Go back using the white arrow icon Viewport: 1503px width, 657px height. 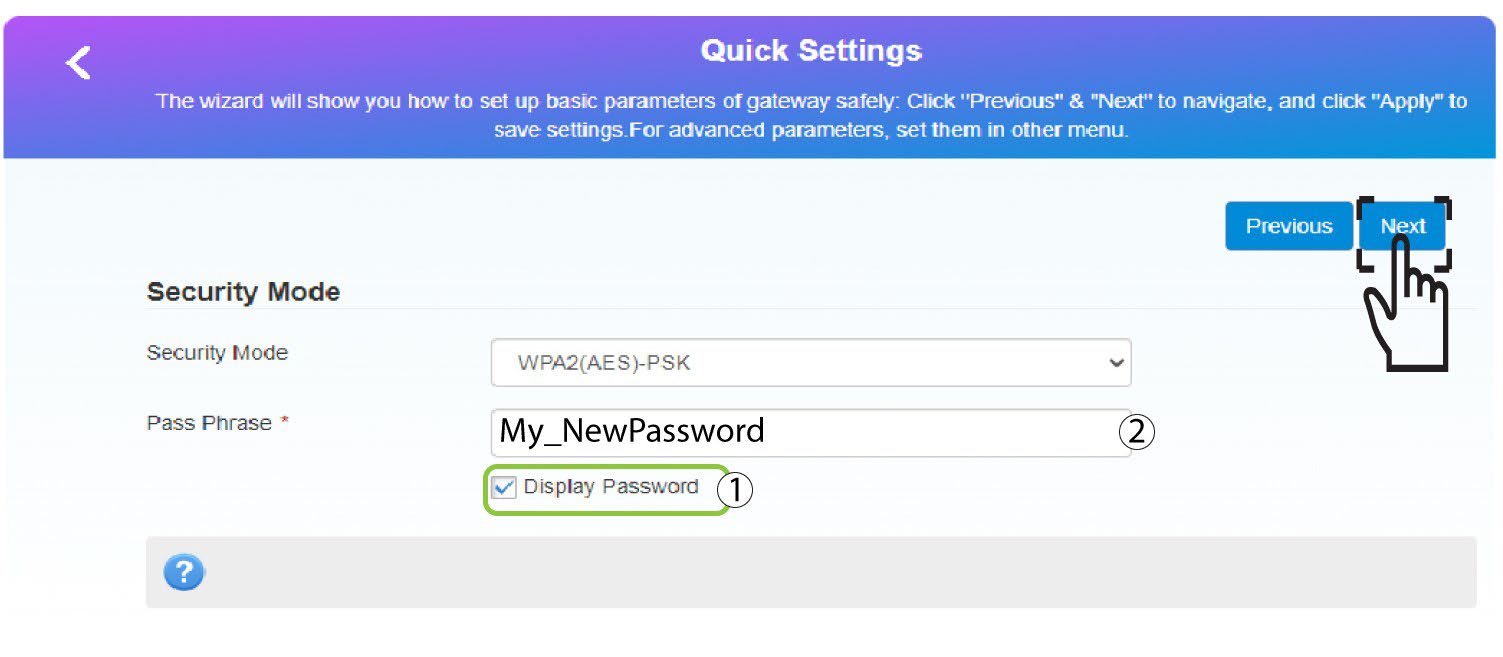tap(78, 63)
